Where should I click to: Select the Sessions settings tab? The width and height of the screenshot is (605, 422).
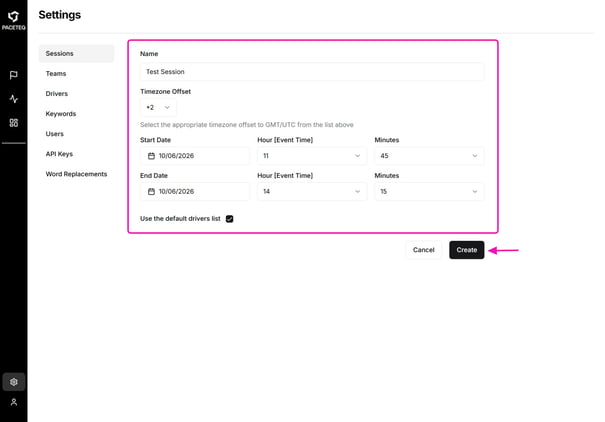point(76,53)
